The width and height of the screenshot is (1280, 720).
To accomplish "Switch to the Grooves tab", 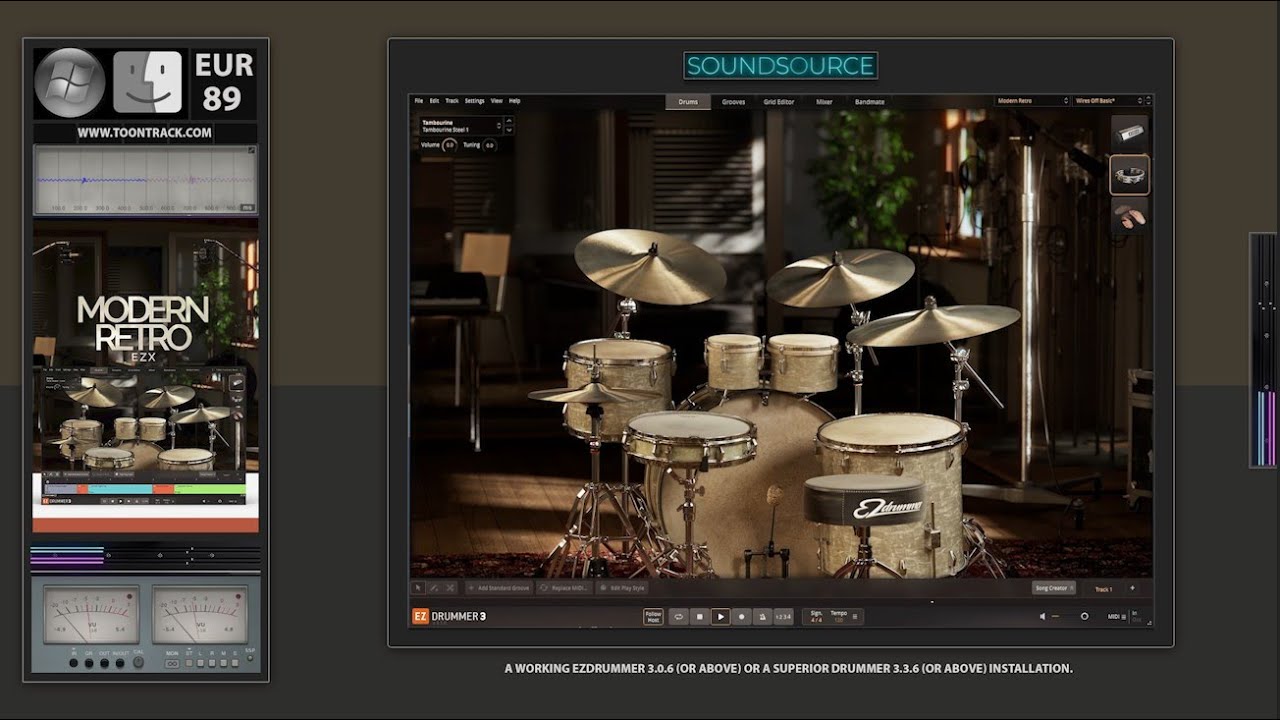I will coord(733,102).
